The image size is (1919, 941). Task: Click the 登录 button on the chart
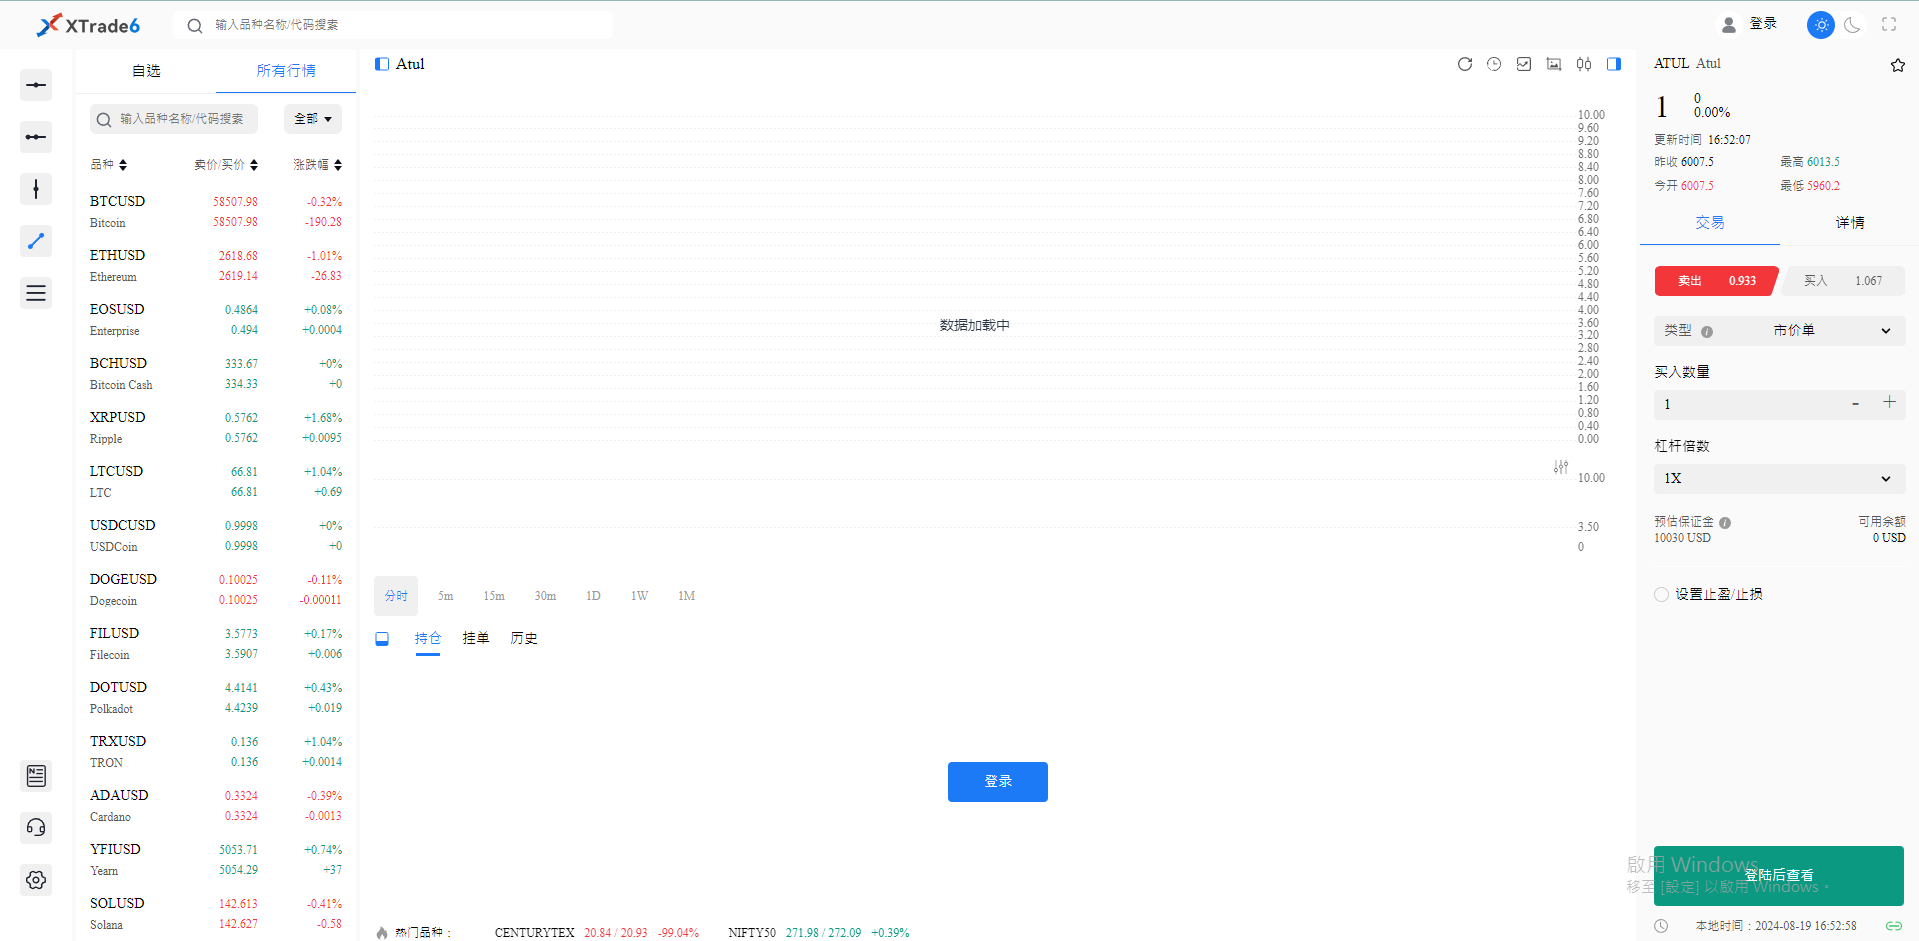997,781
